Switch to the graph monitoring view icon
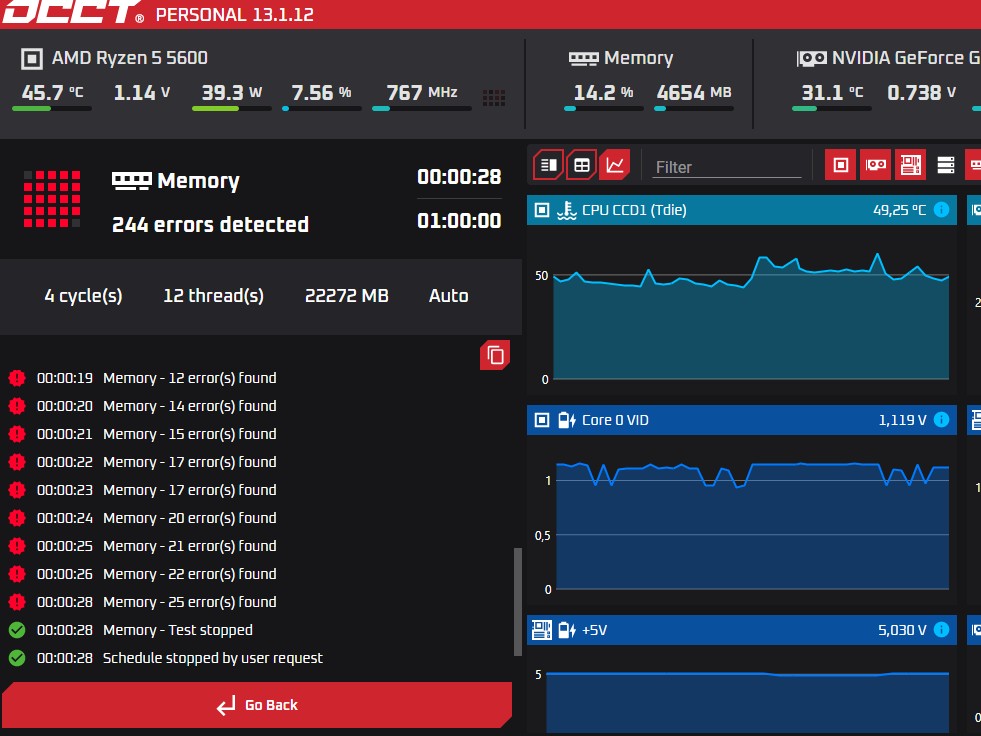The width and height of the screenshot is (981, 736). (x=614, y=165)
